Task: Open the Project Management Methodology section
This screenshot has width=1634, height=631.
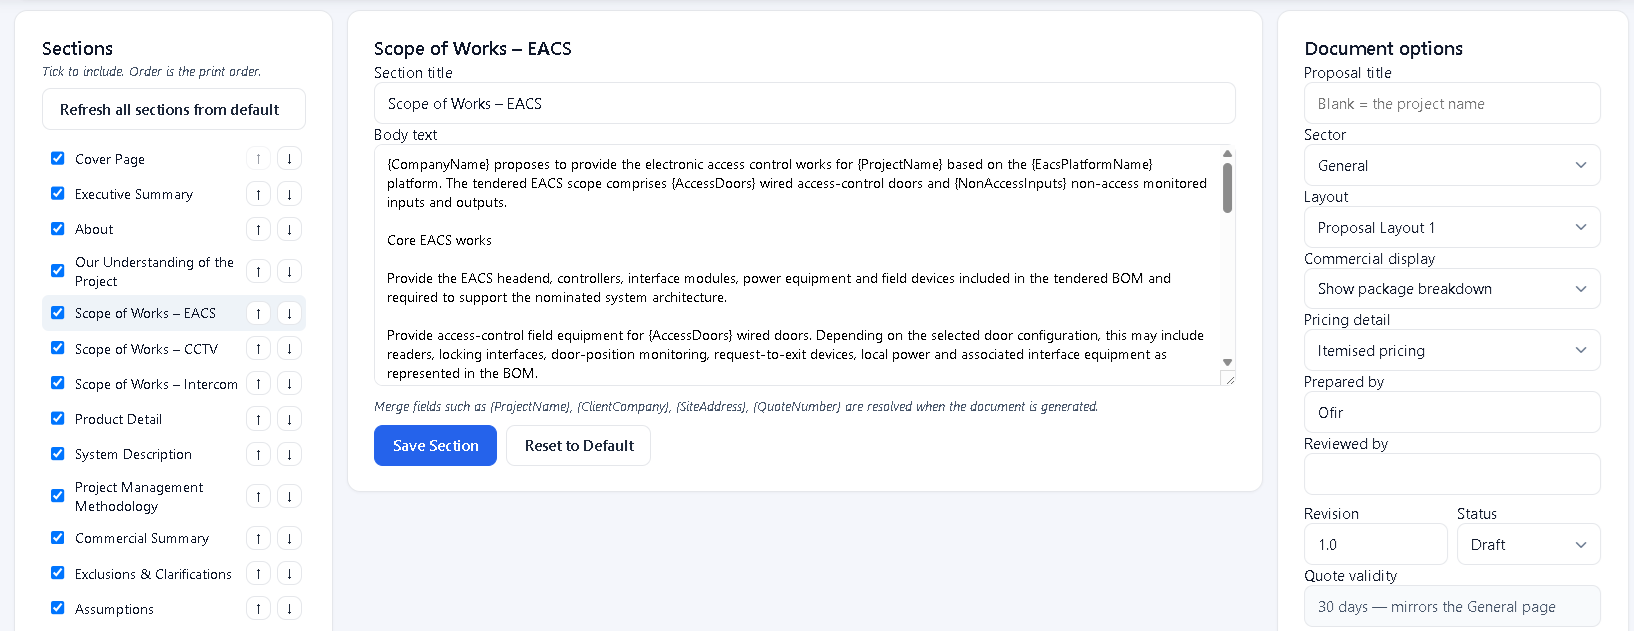Action: (x=139, y=497)
